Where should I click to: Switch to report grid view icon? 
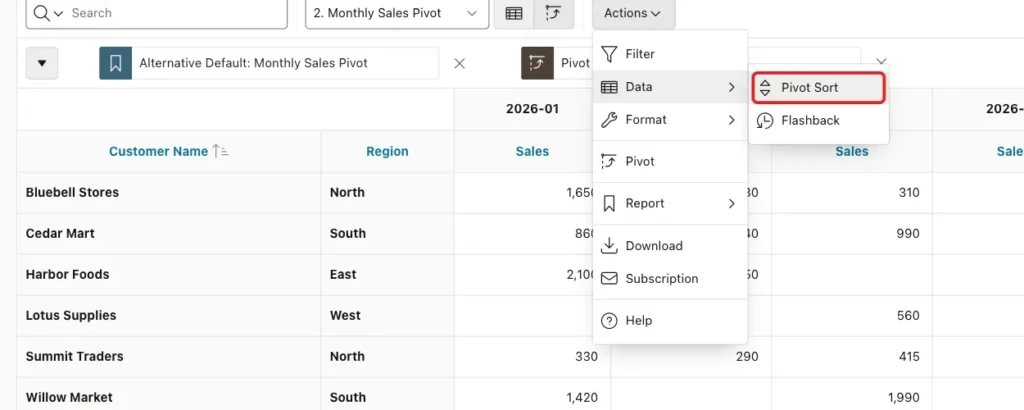(x=514, y=13)
